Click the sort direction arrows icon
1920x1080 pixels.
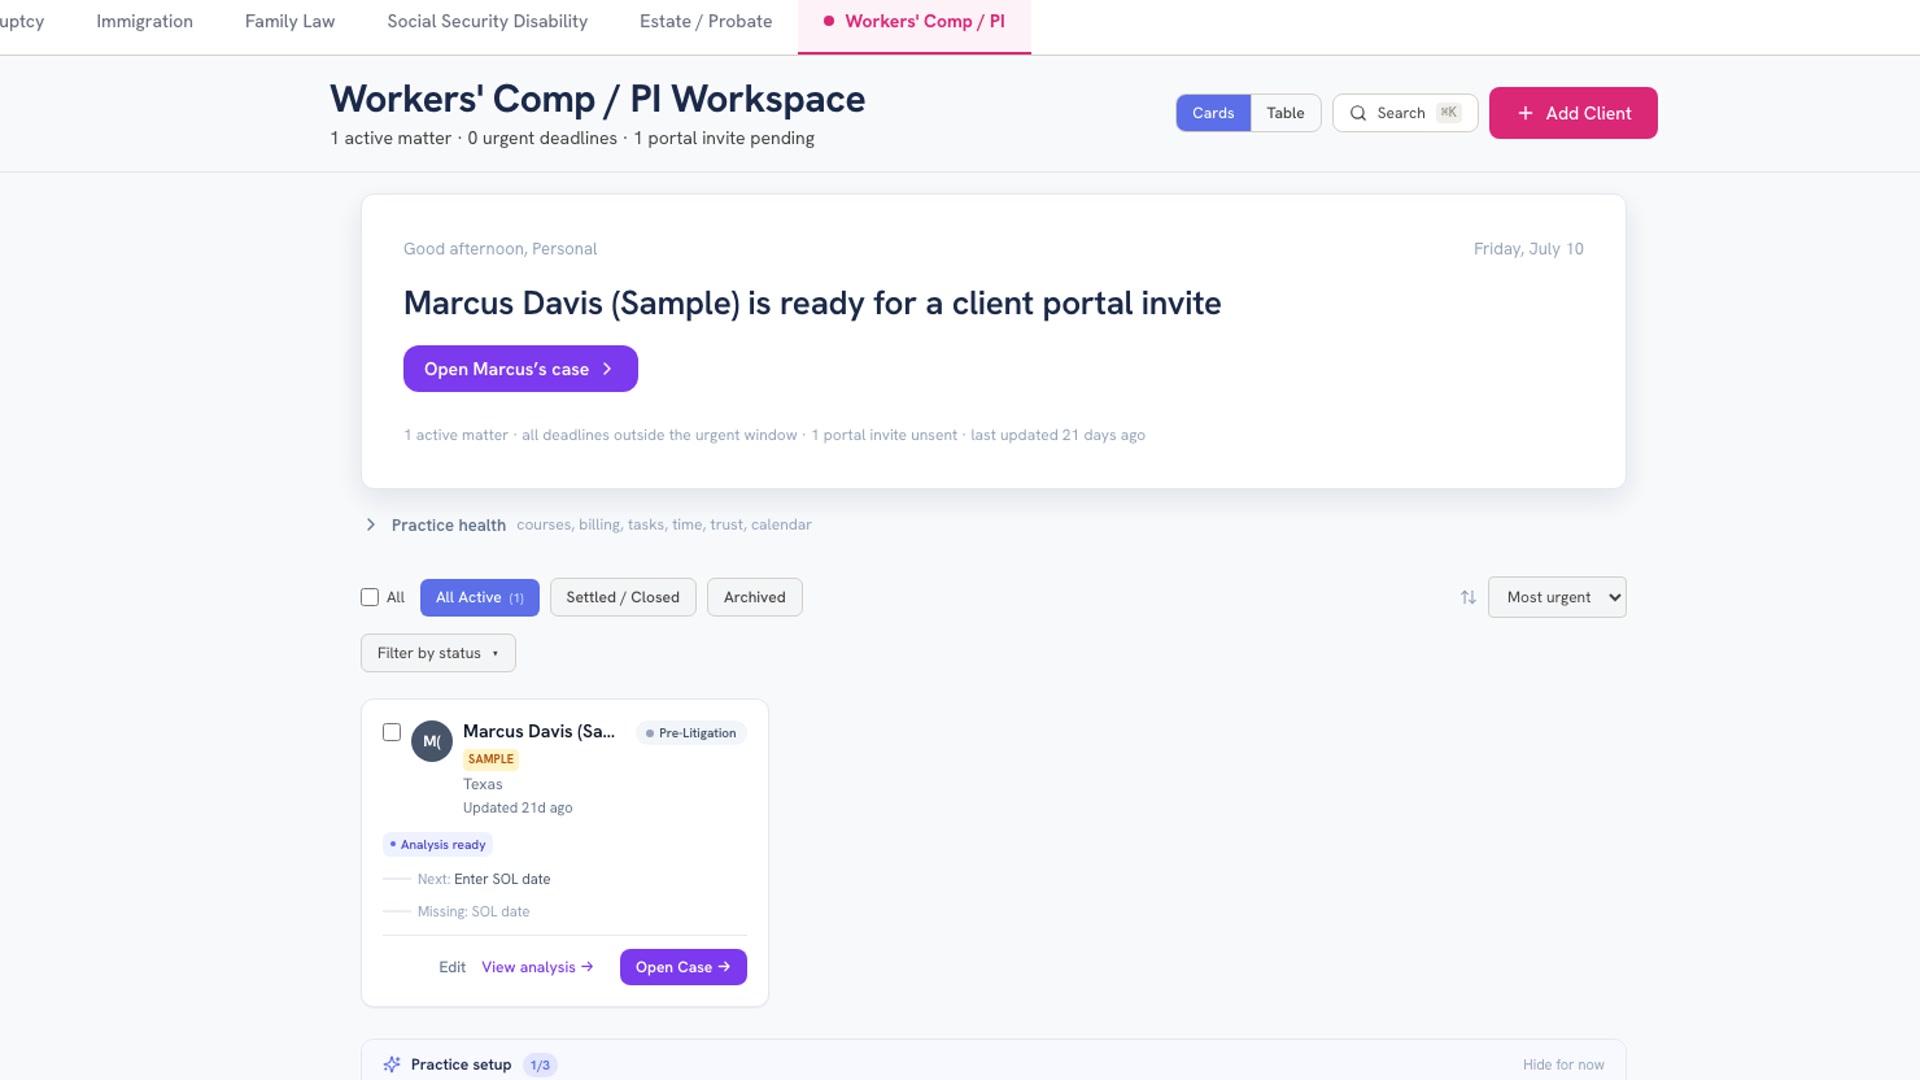(1468, 597)
